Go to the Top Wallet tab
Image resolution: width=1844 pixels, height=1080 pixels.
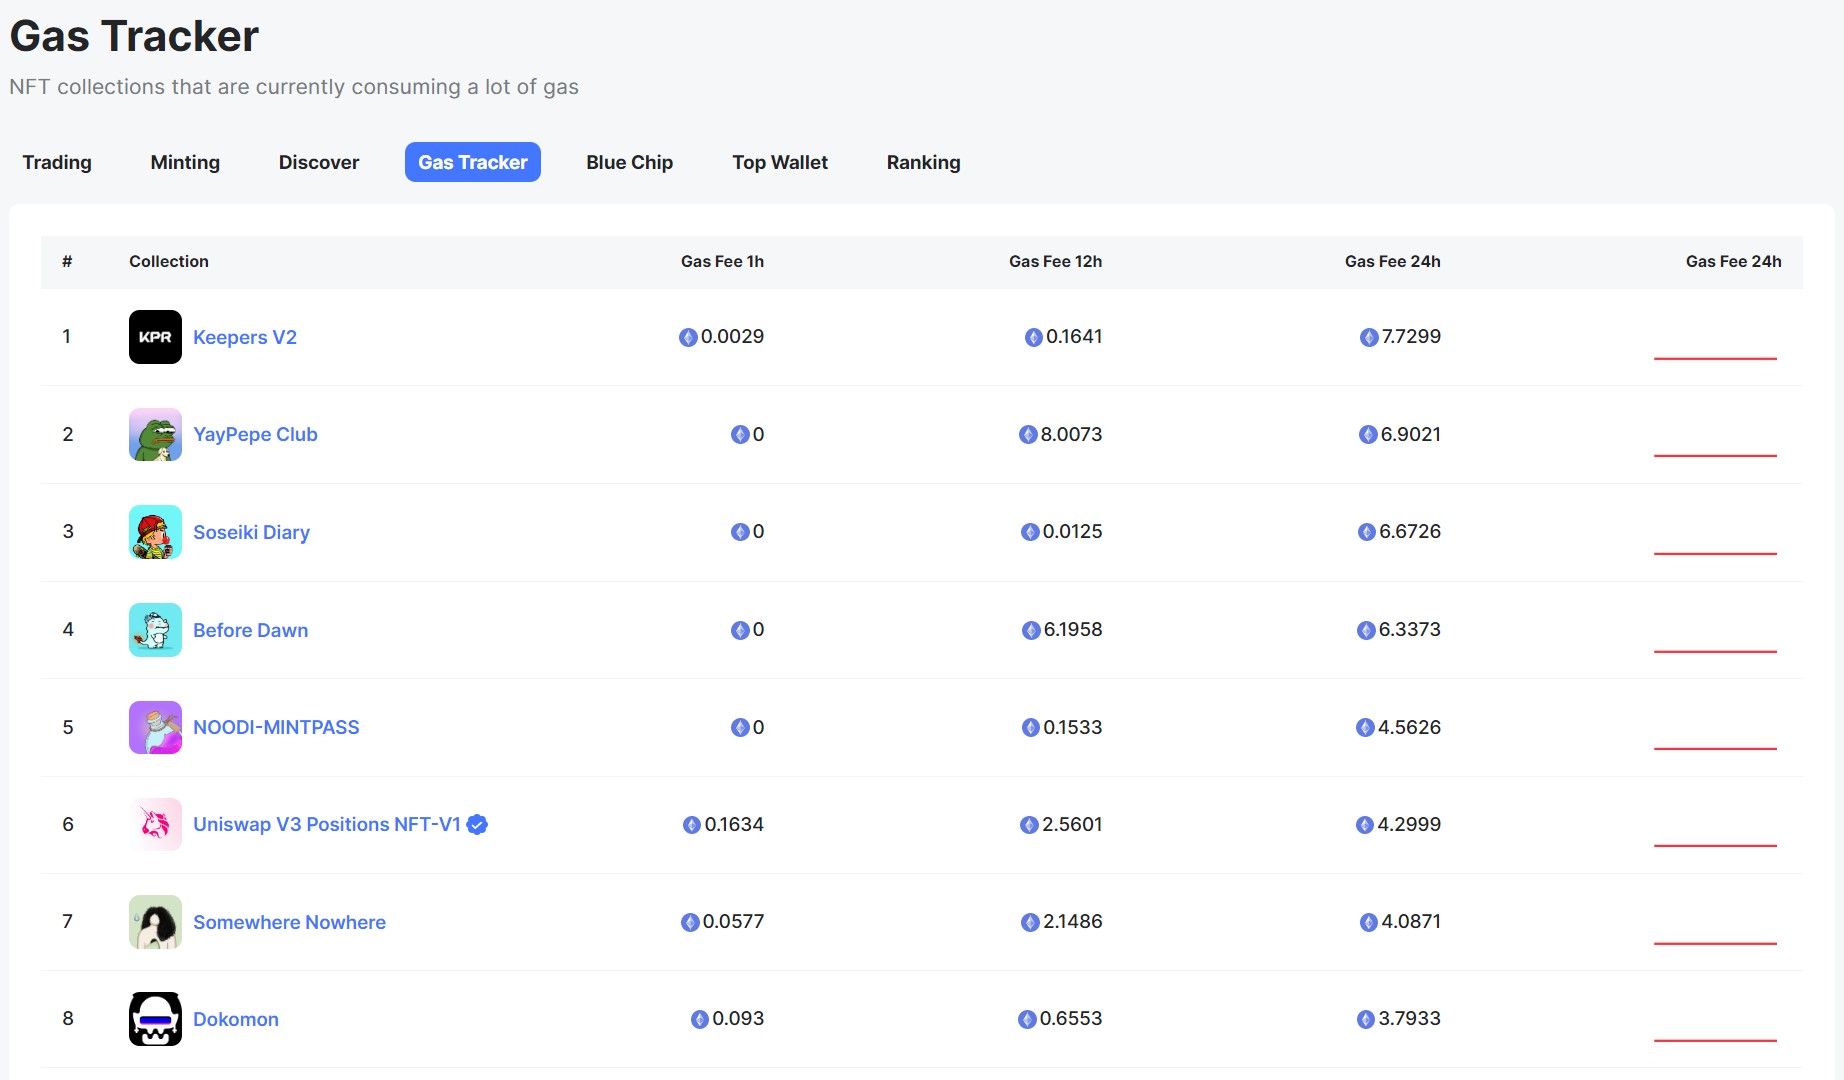780,162
